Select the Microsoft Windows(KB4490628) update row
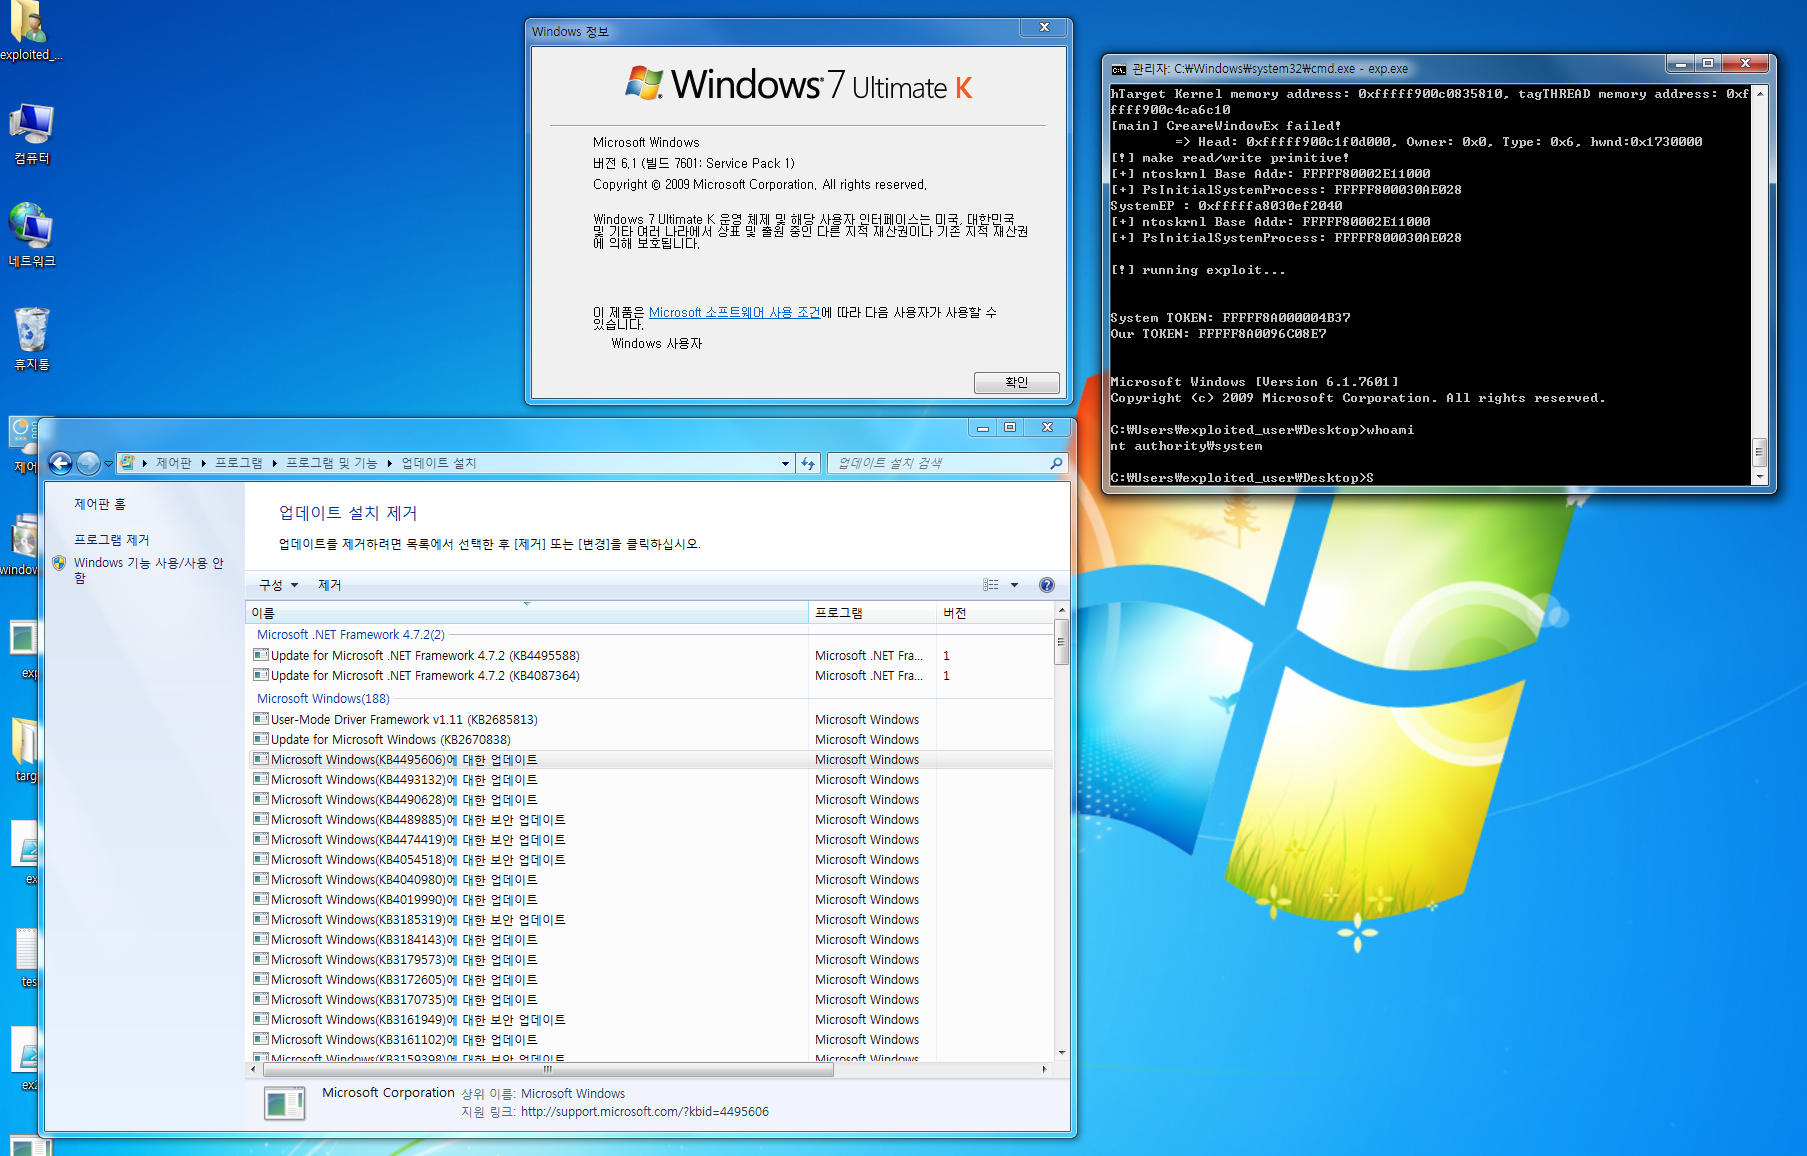 (650, 799)
